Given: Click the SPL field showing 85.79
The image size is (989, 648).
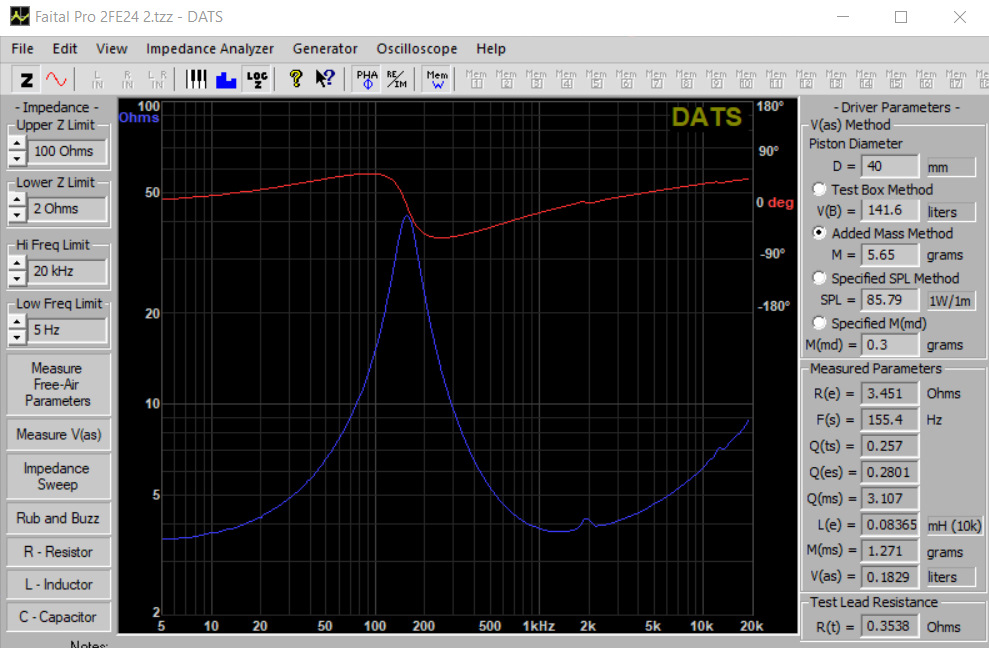Looking at the screenshot, I should click(889, 300).
